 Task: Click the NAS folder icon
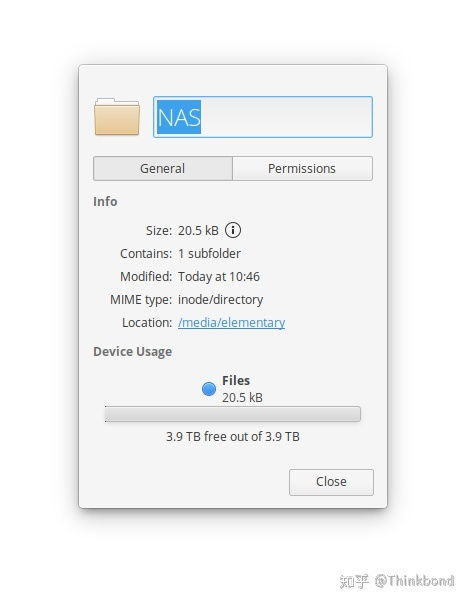pyautogui.click(x=117, y=117)
